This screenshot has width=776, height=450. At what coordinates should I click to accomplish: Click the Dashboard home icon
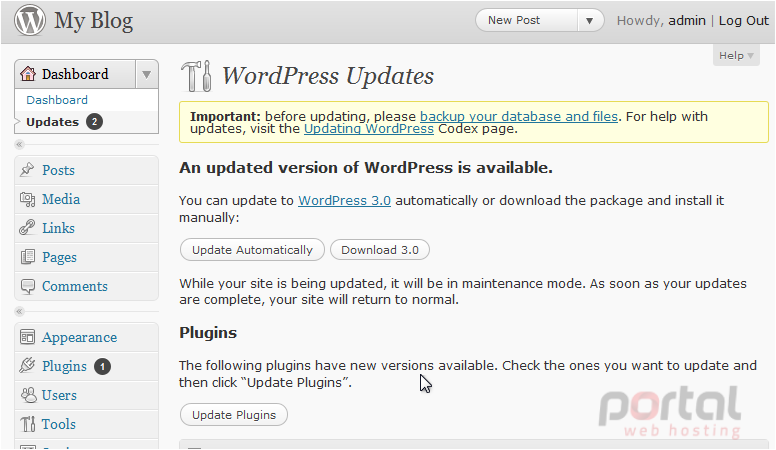[28, 74]
